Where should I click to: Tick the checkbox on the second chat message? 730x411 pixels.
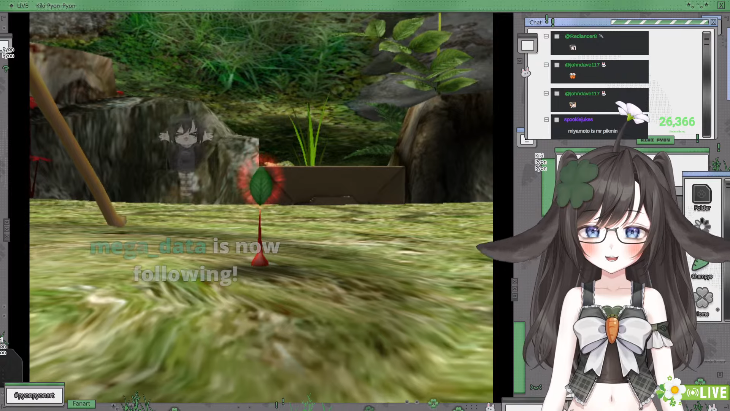point(556,65)
